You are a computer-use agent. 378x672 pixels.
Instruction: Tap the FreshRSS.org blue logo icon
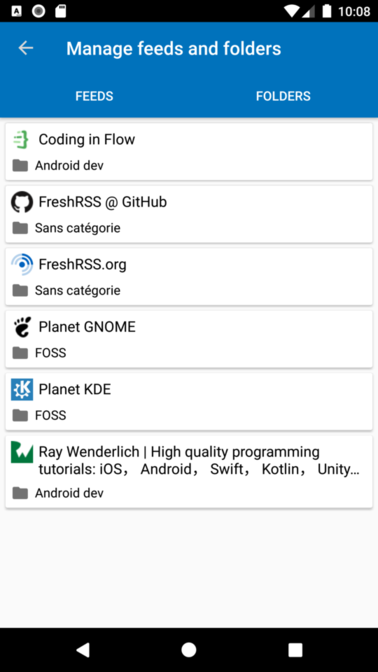coord(21,264)
